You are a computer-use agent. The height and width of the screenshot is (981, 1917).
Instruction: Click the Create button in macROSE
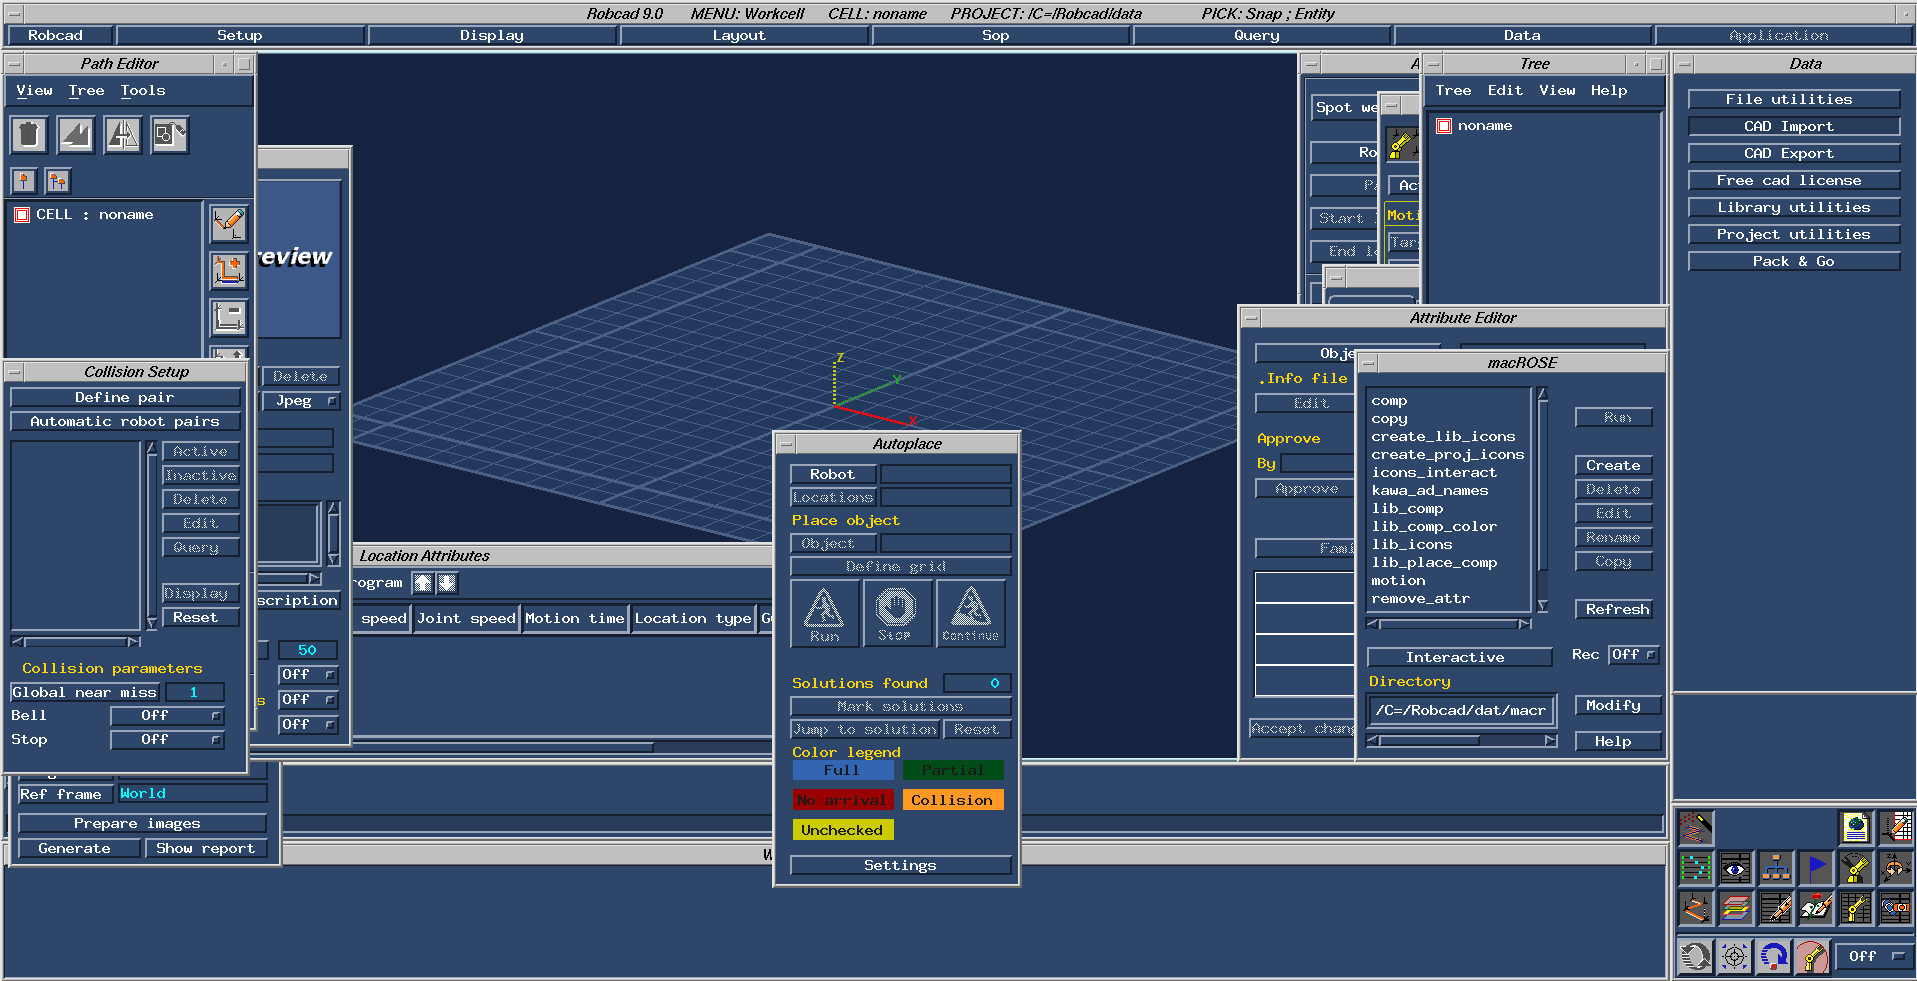coord(1613,466)
